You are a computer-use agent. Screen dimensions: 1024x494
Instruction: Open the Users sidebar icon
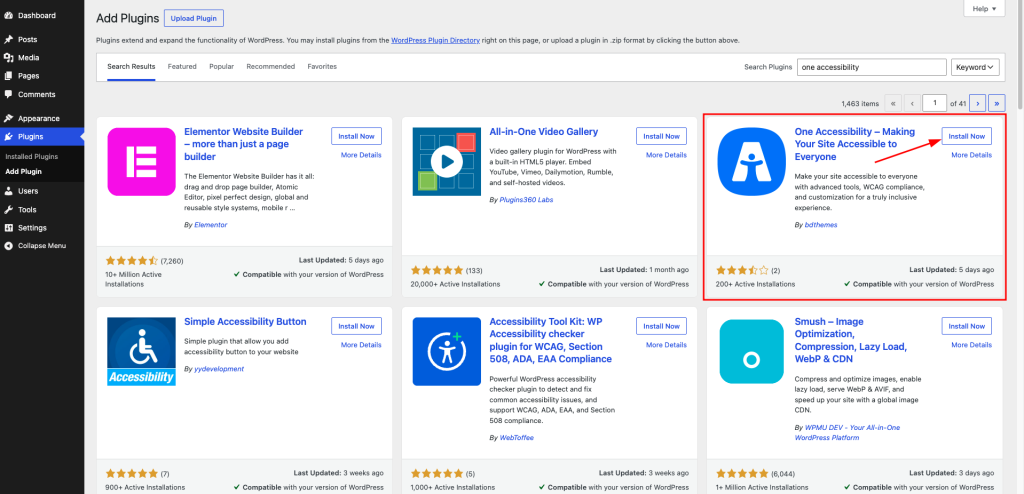(x=8, y=191)
